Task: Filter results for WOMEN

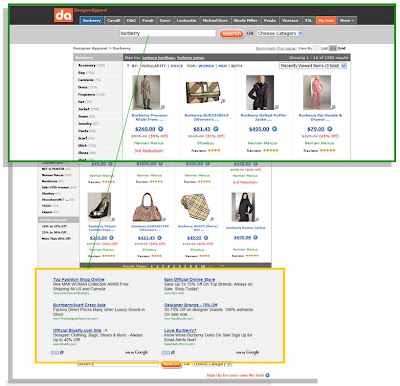Action: (x=206, y=66)
